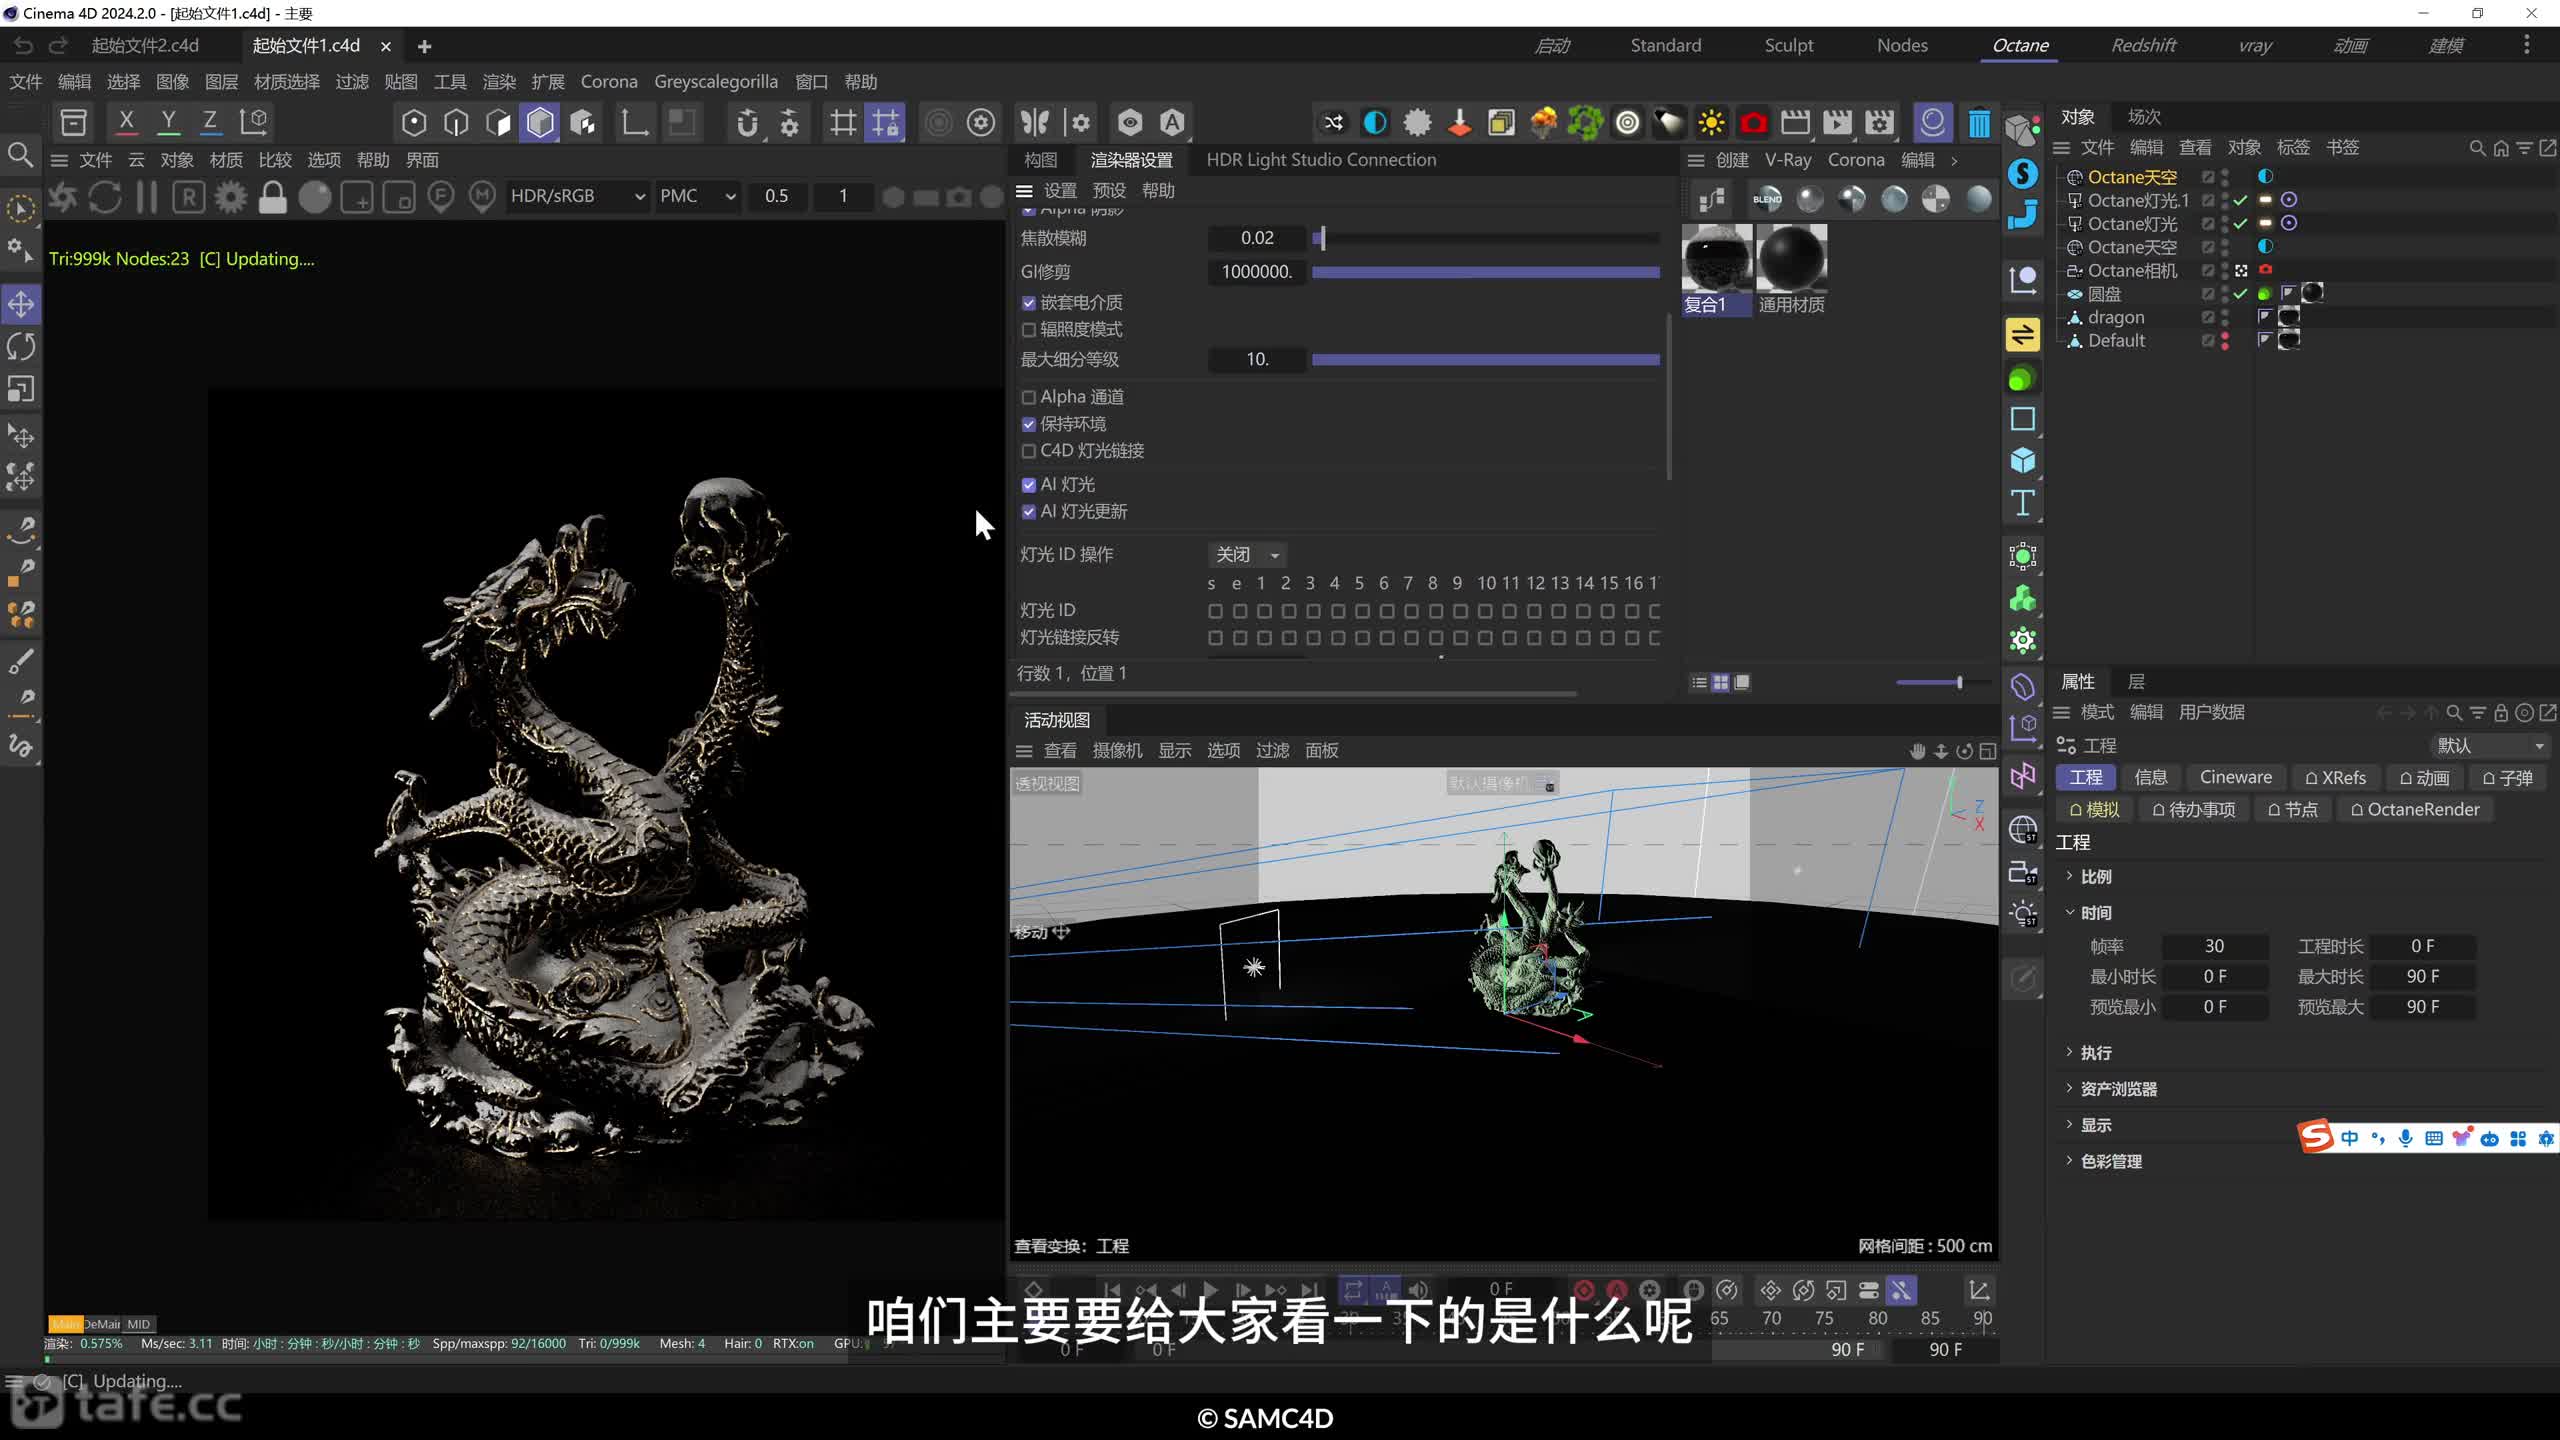Expand the 资产浏览器 section
The image size is (2560, 1440).
[2070, 1088]
